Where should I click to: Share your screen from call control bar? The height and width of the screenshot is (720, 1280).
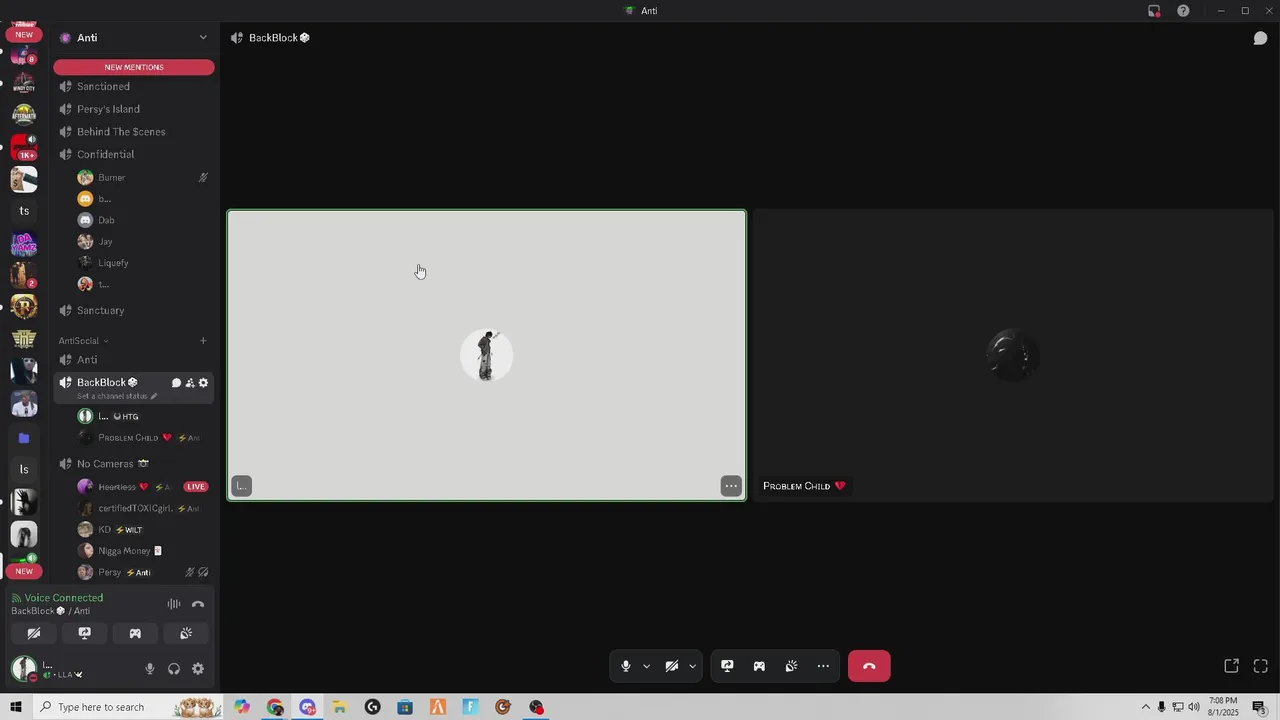(x=727, y=666)
